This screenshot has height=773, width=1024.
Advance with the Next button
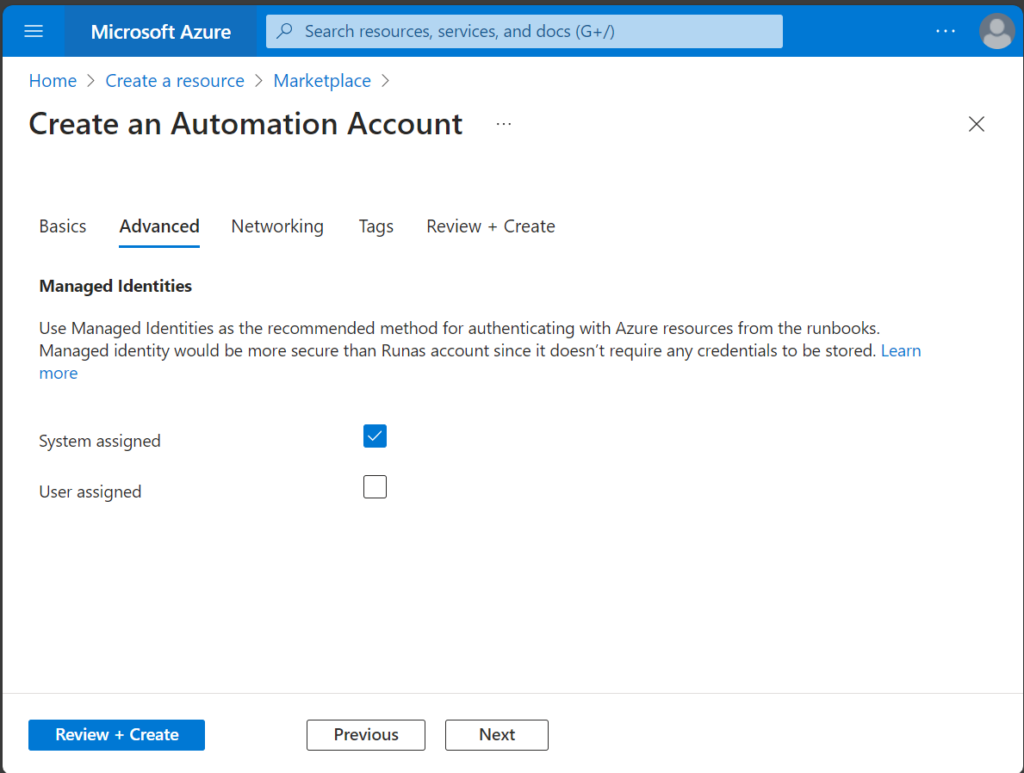(x=497, y=735)
